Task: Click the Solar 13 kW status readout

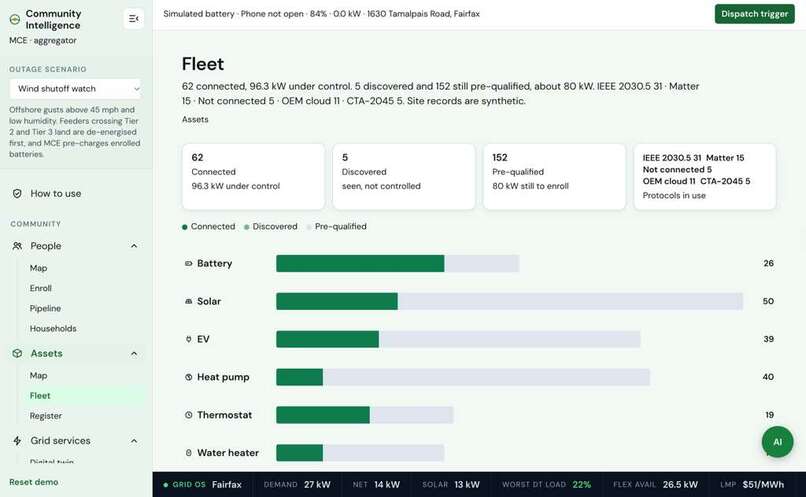Action: (x=451, y=485)
